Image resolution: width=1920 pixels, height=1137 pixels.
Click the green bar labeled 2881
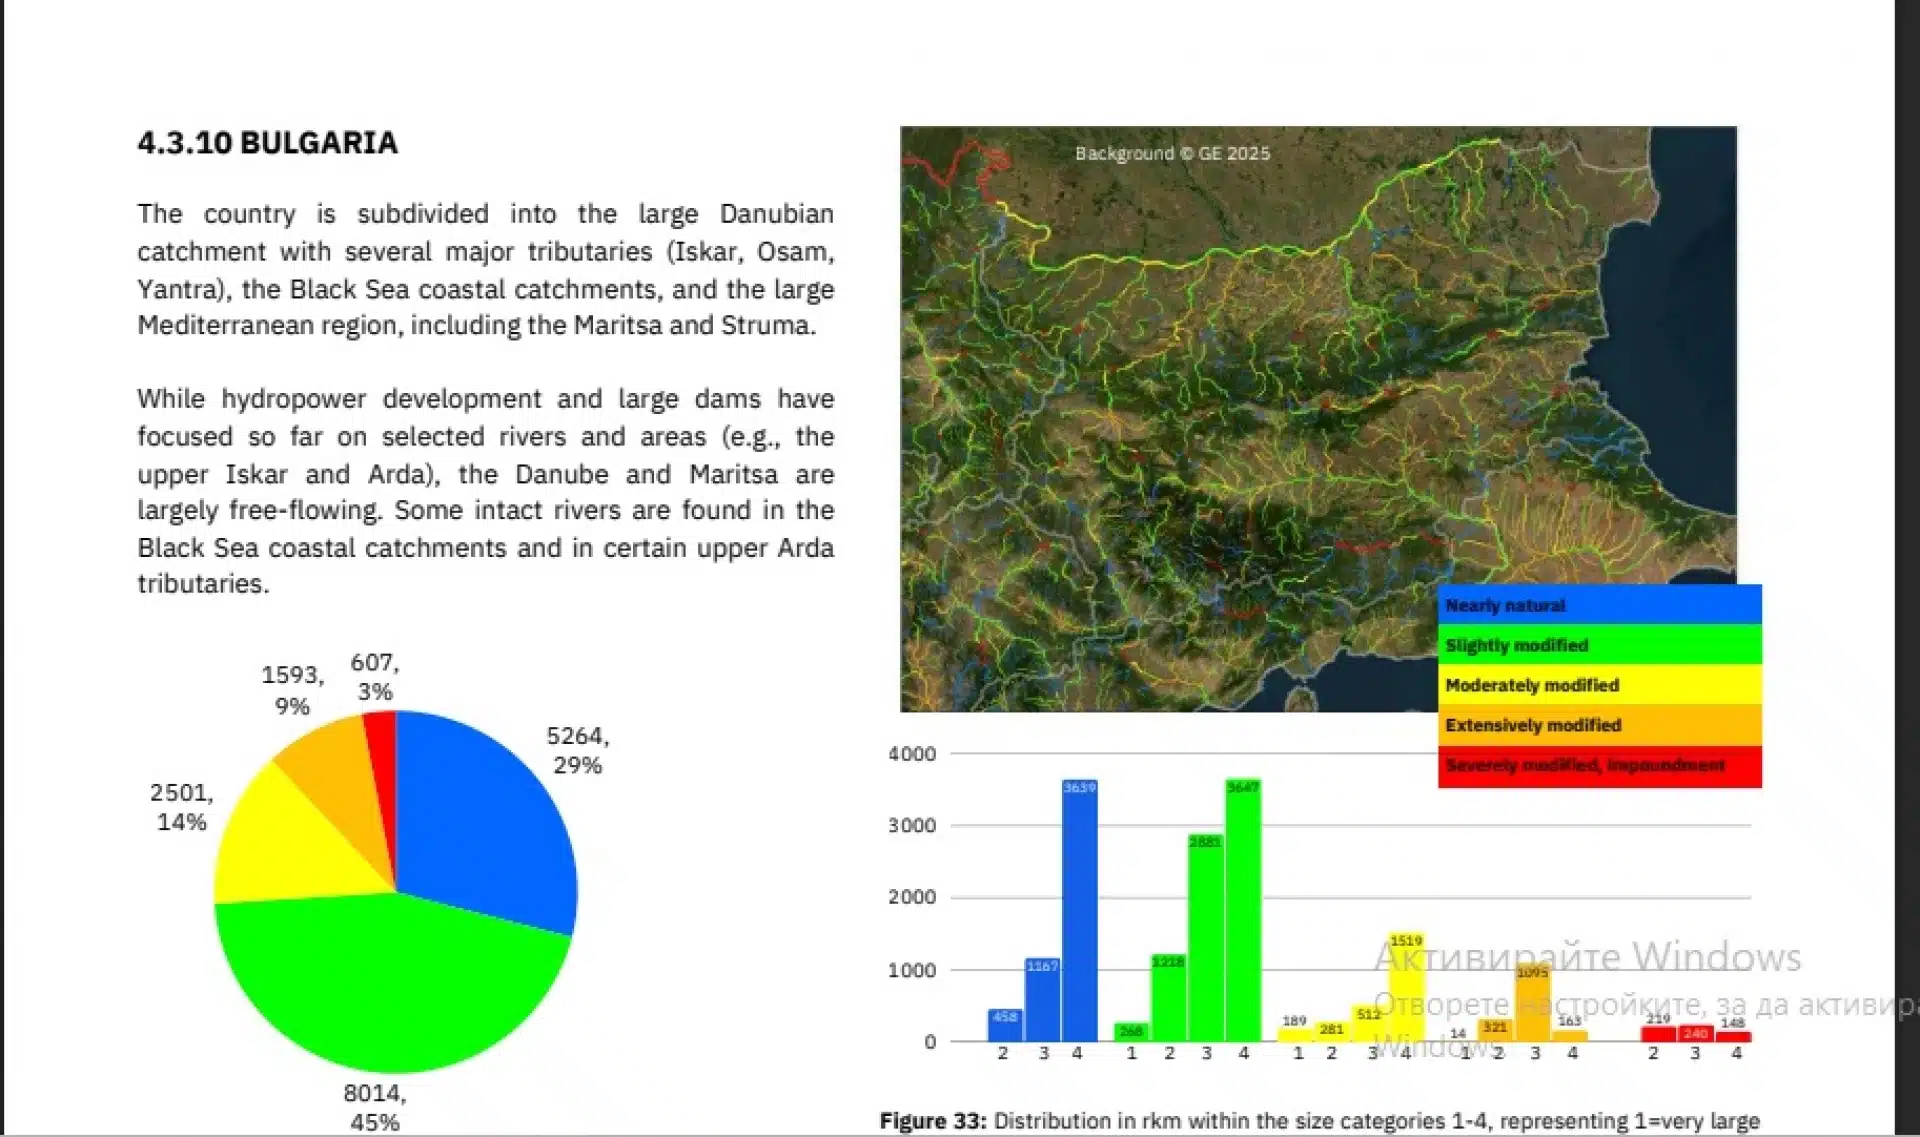pos(1205,938)
